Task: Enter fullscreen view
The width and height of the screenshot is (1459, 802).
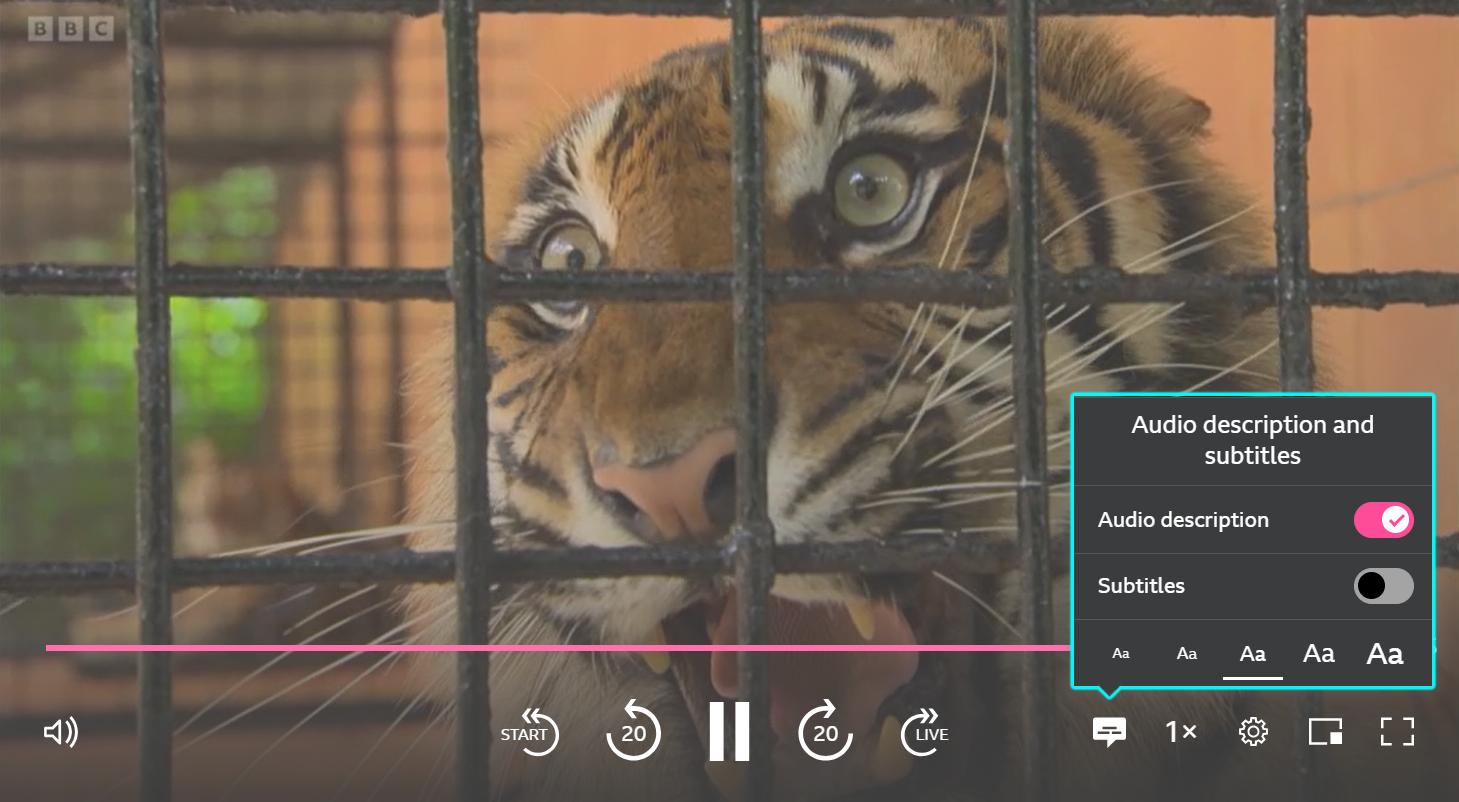Action: 1396,732
